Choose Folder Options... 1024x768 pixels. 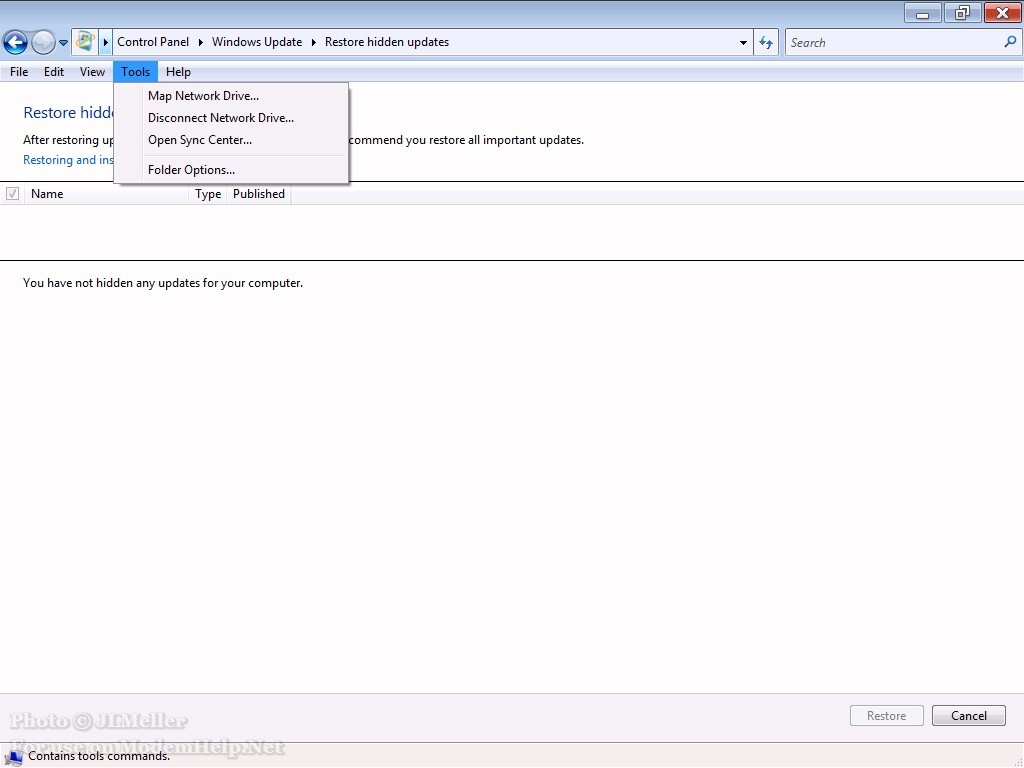coord(231,170)
